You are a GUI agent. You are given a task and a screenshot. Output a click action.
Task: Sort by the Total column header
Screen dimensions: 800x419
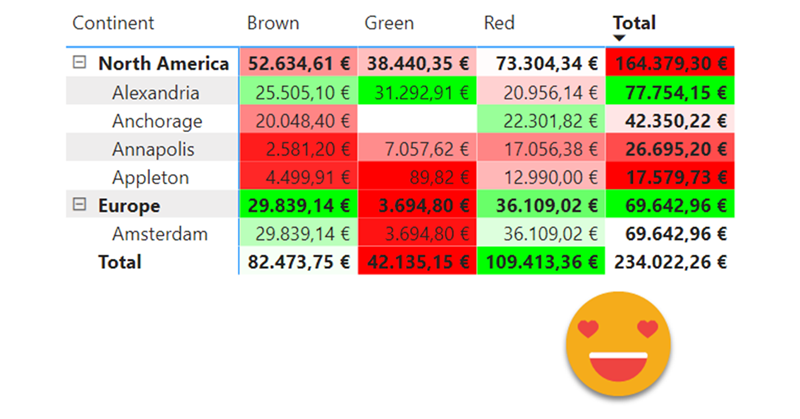click(634, 23)
